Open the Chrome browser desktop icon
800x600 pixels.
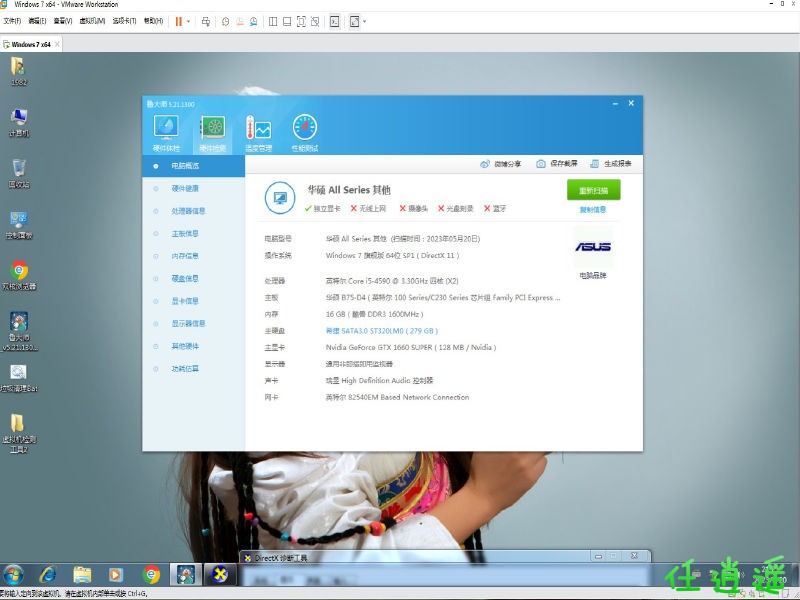click(x=19, y=276)
